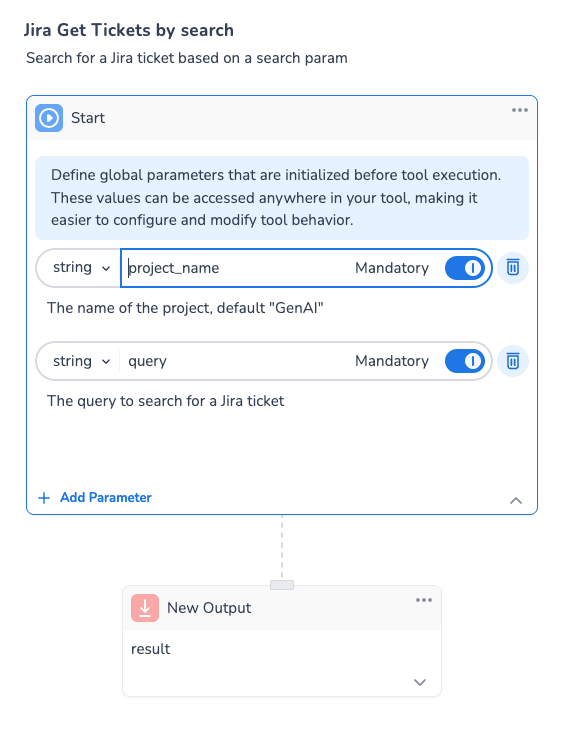The image size is (561, 743).
Task: Click the Add Parameter link
Action: (x=106, y=498)
